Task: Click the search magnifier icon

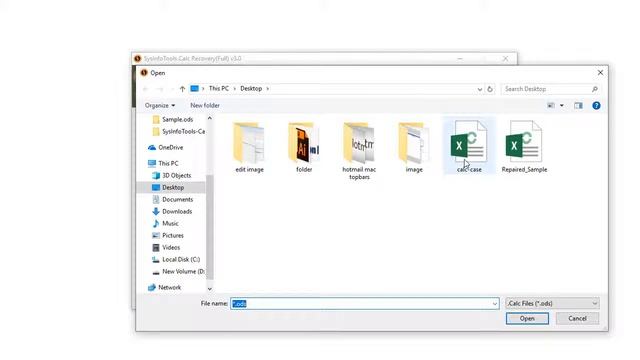Action: tap(595, 89)
